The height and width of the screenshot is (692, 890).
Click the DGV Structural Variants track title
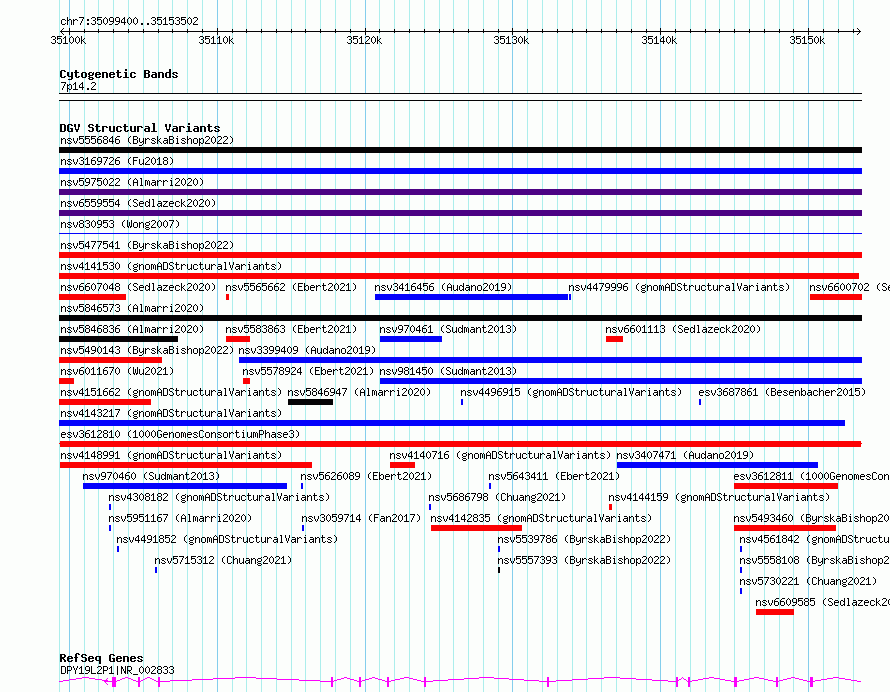pos(140,128)
